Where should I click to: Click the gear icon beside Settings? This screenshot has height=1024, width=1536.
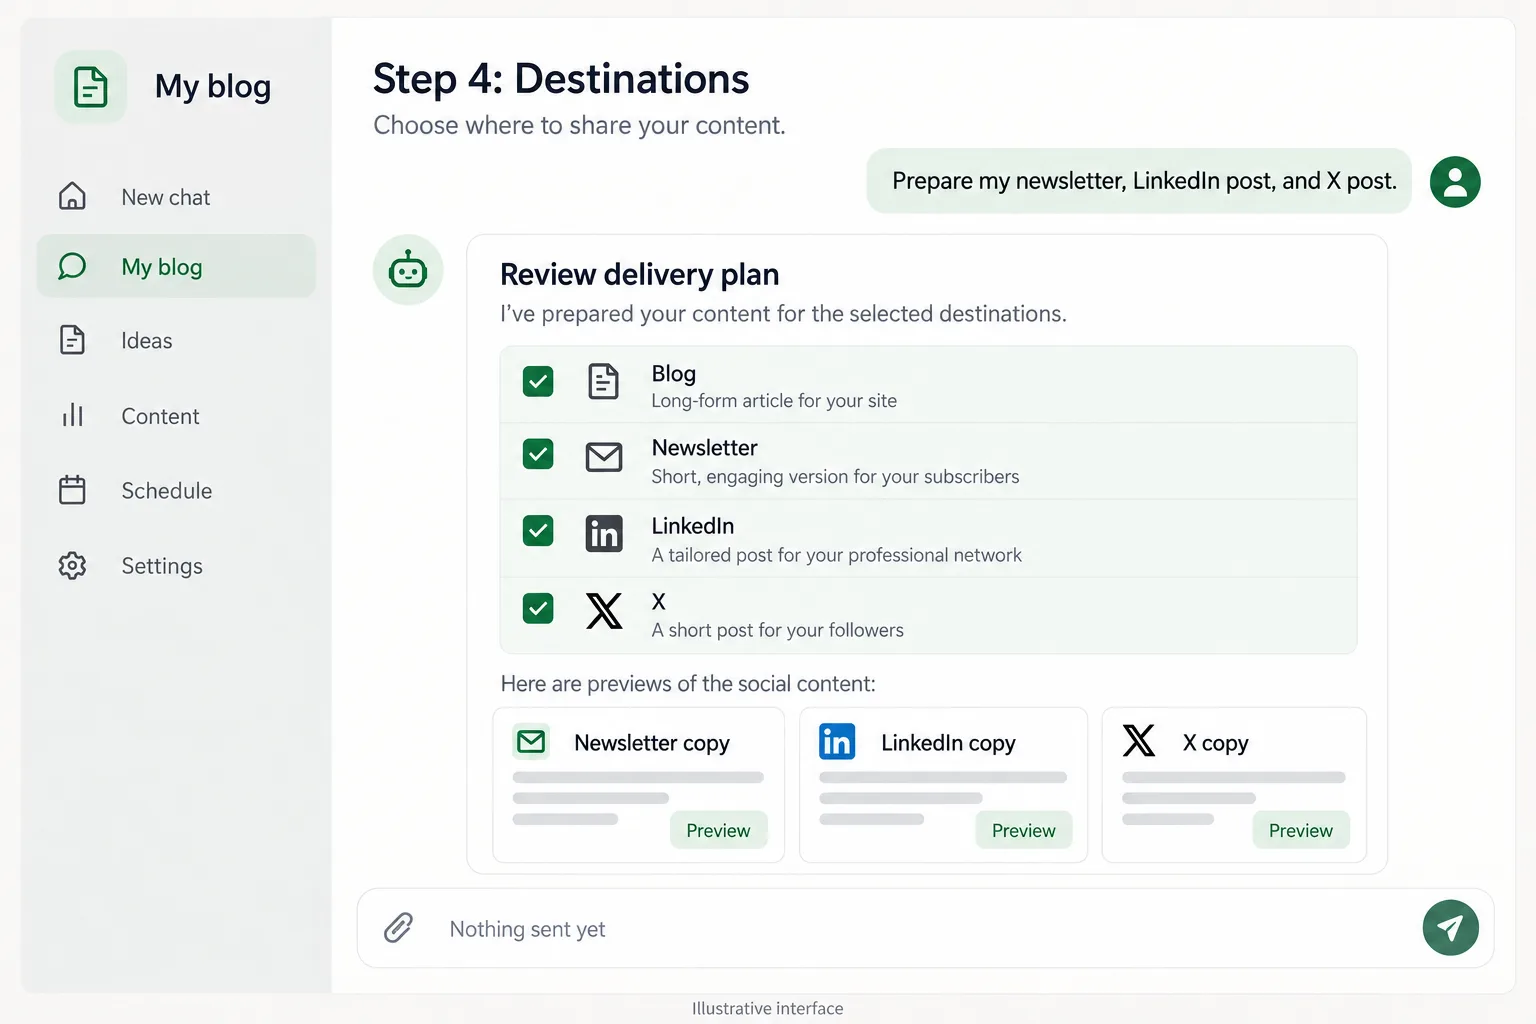[x=72, y=565]
